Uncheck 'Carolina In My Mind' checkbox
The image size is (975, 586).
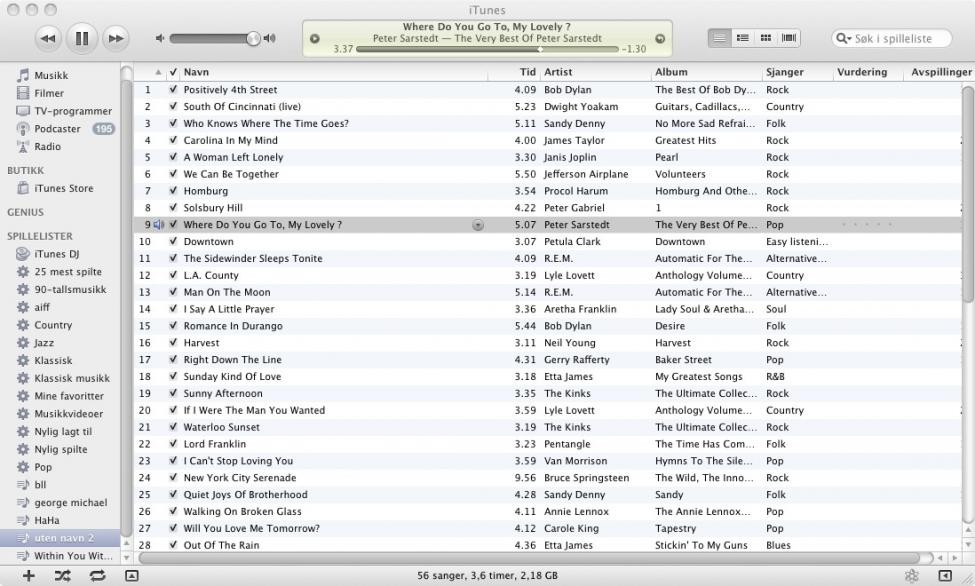coord(173,140)
